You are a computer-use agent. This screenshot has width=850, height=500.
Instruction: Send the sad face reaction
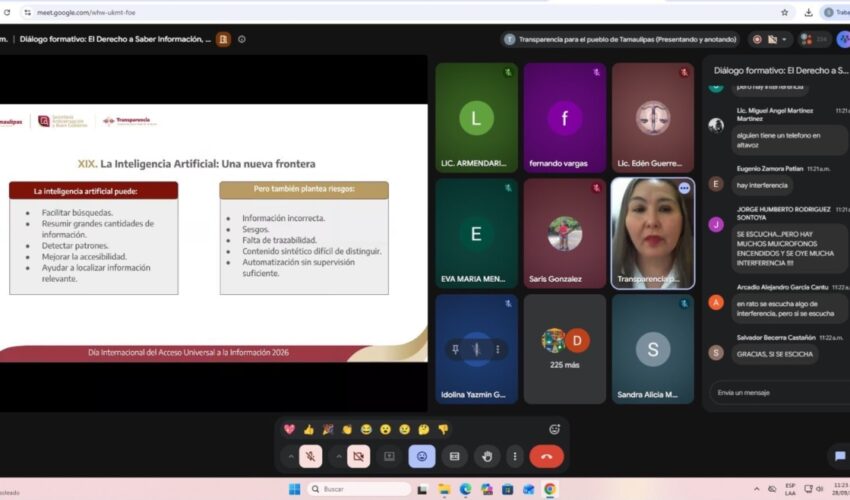404,430
